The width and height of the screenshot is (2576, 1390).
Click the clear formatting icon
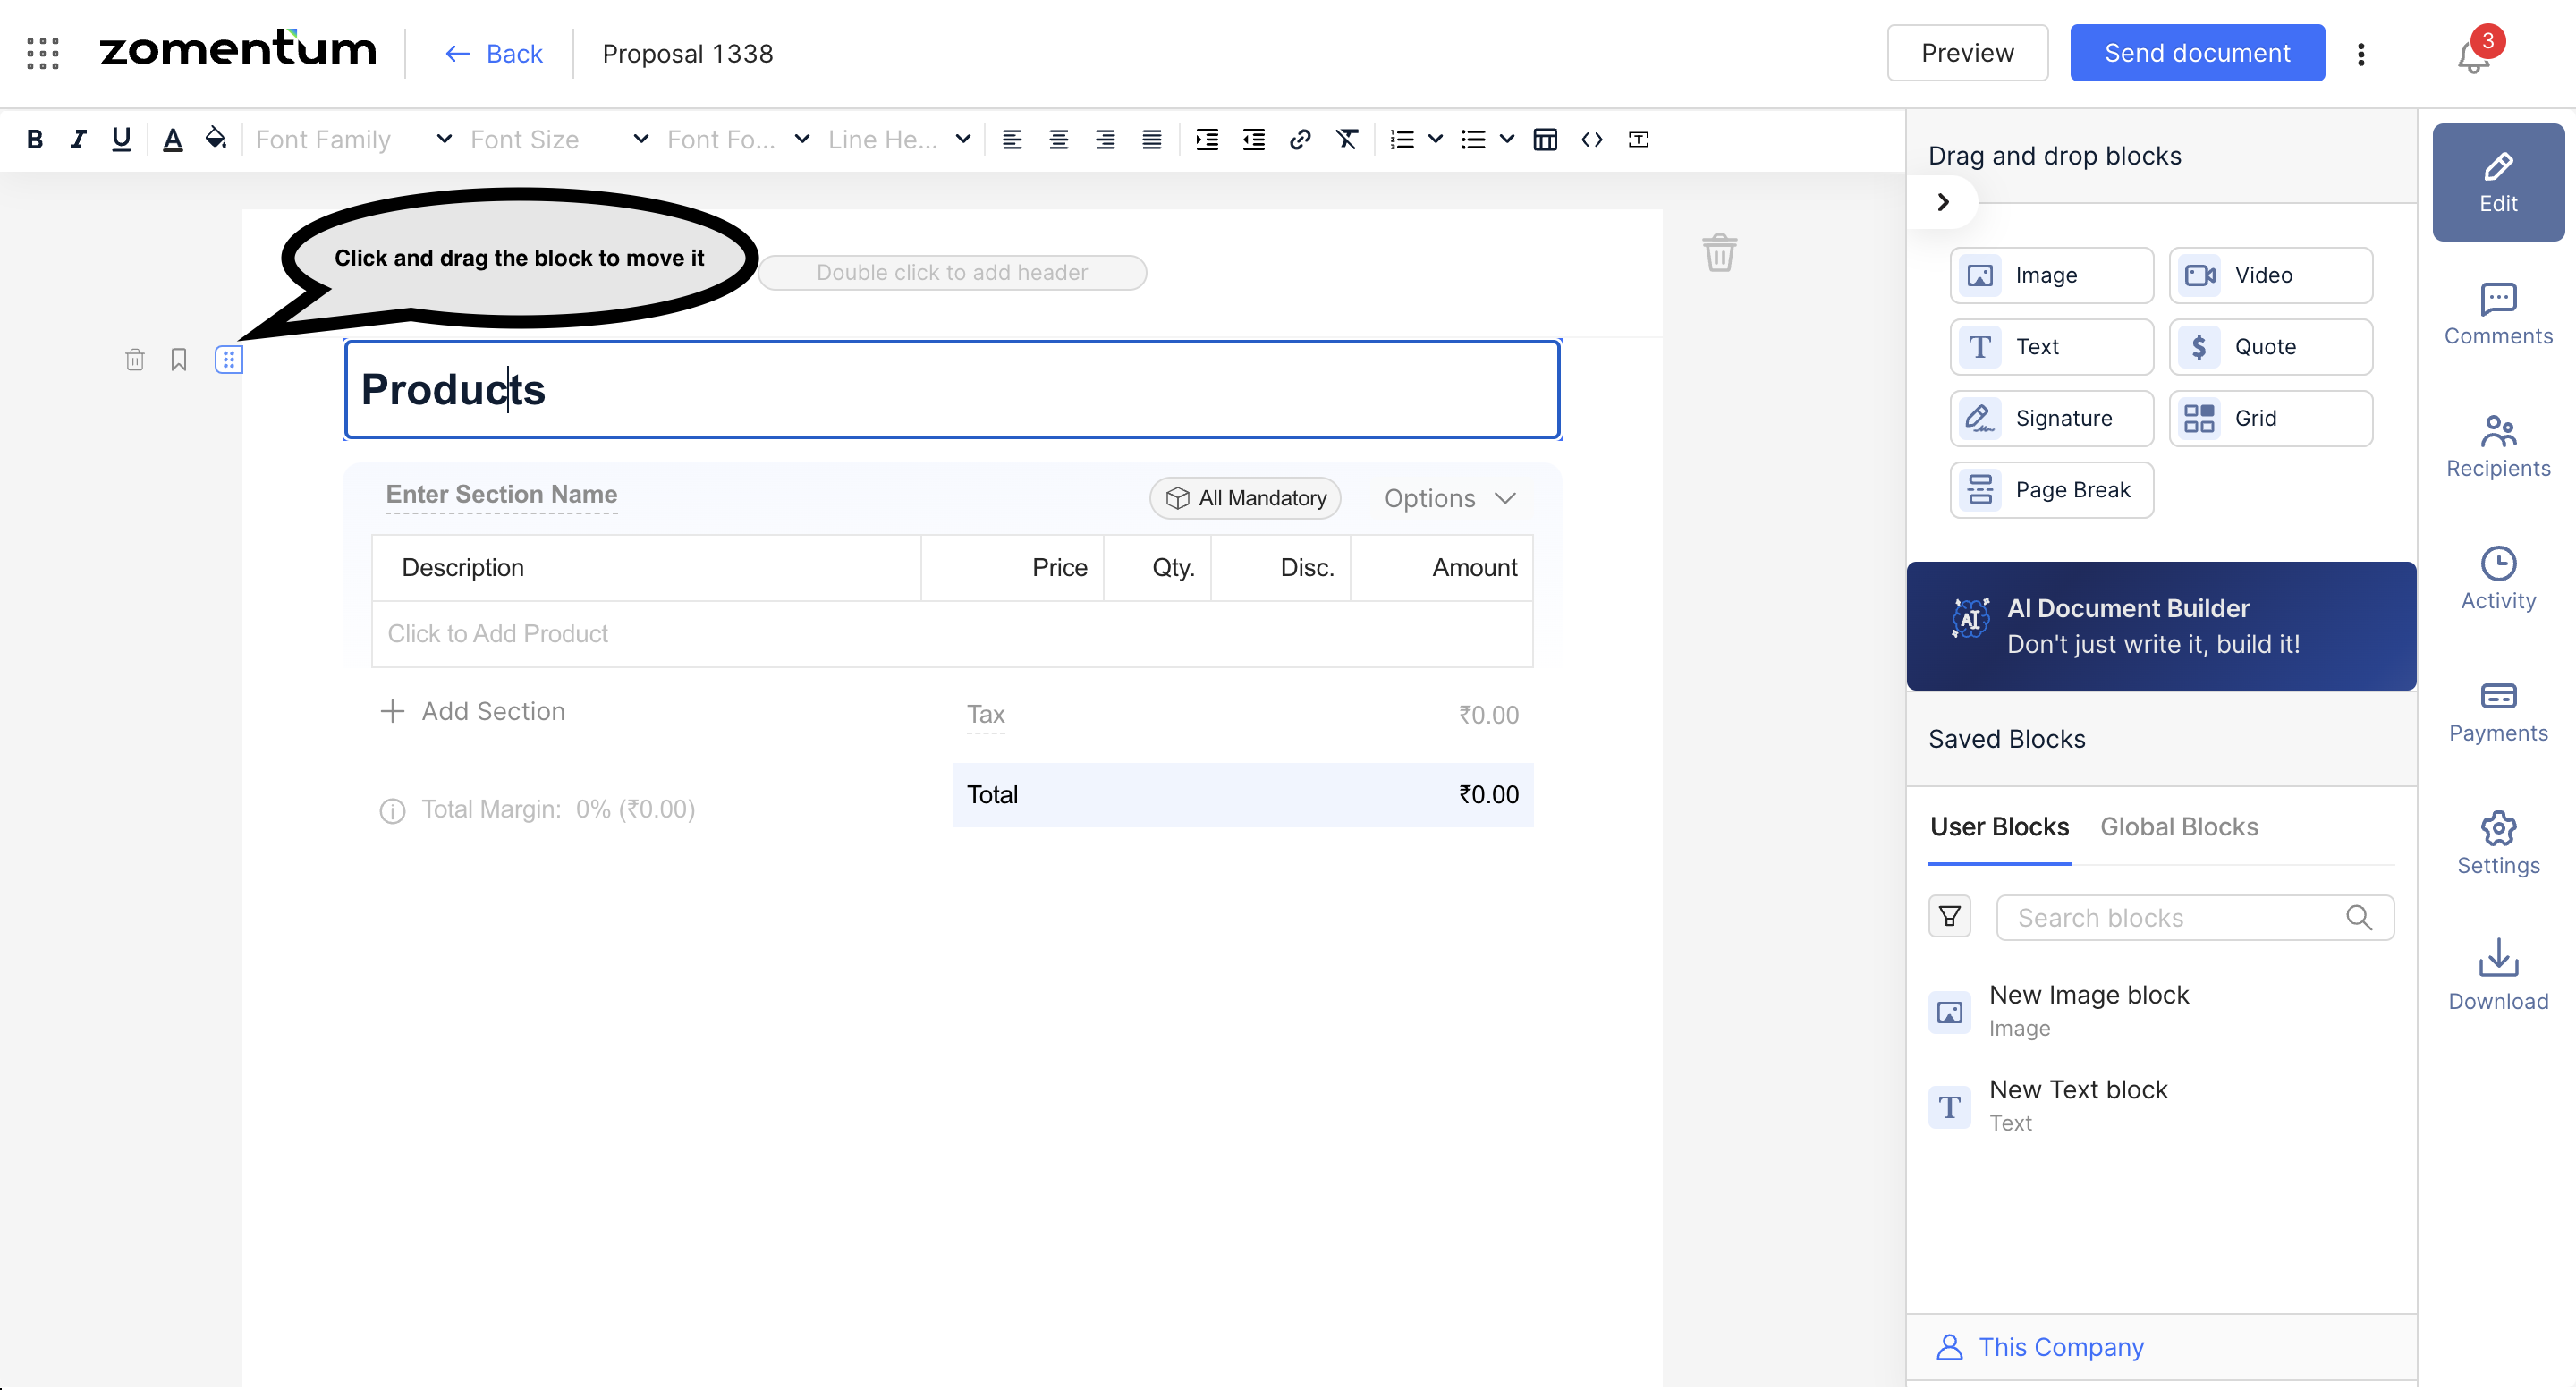(x=1347, y=140)
